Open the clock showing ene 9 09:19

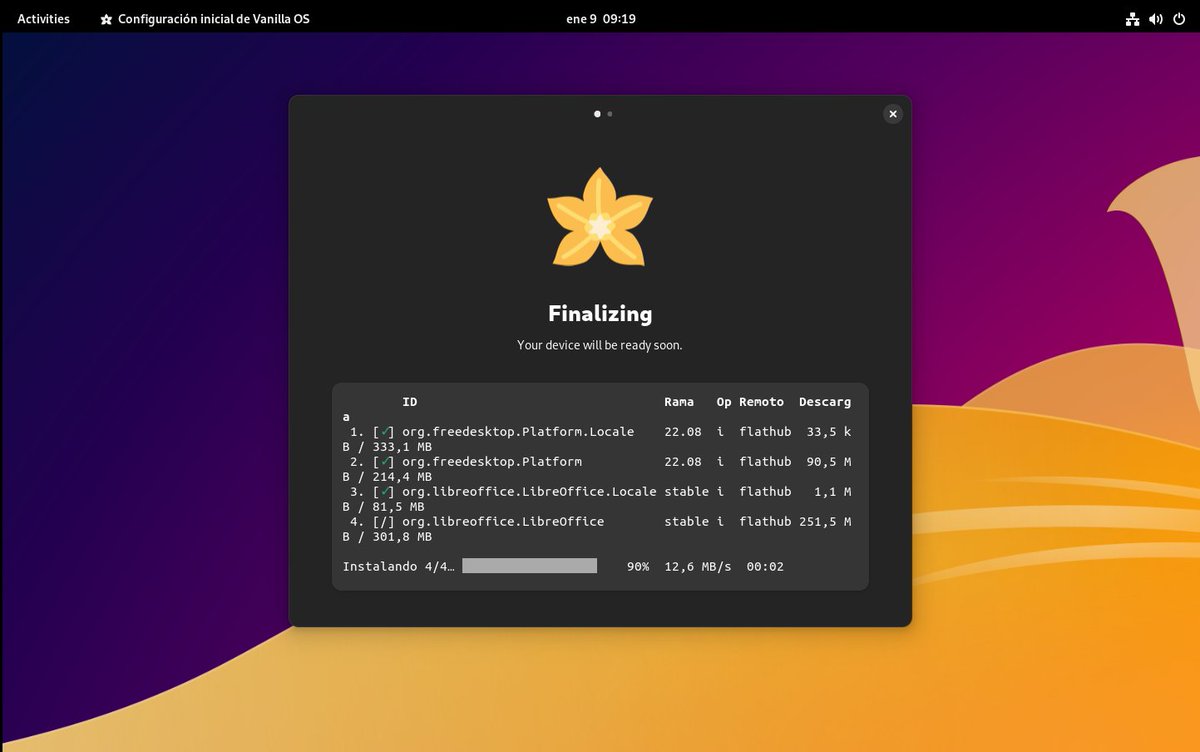(x=600, y=18)
